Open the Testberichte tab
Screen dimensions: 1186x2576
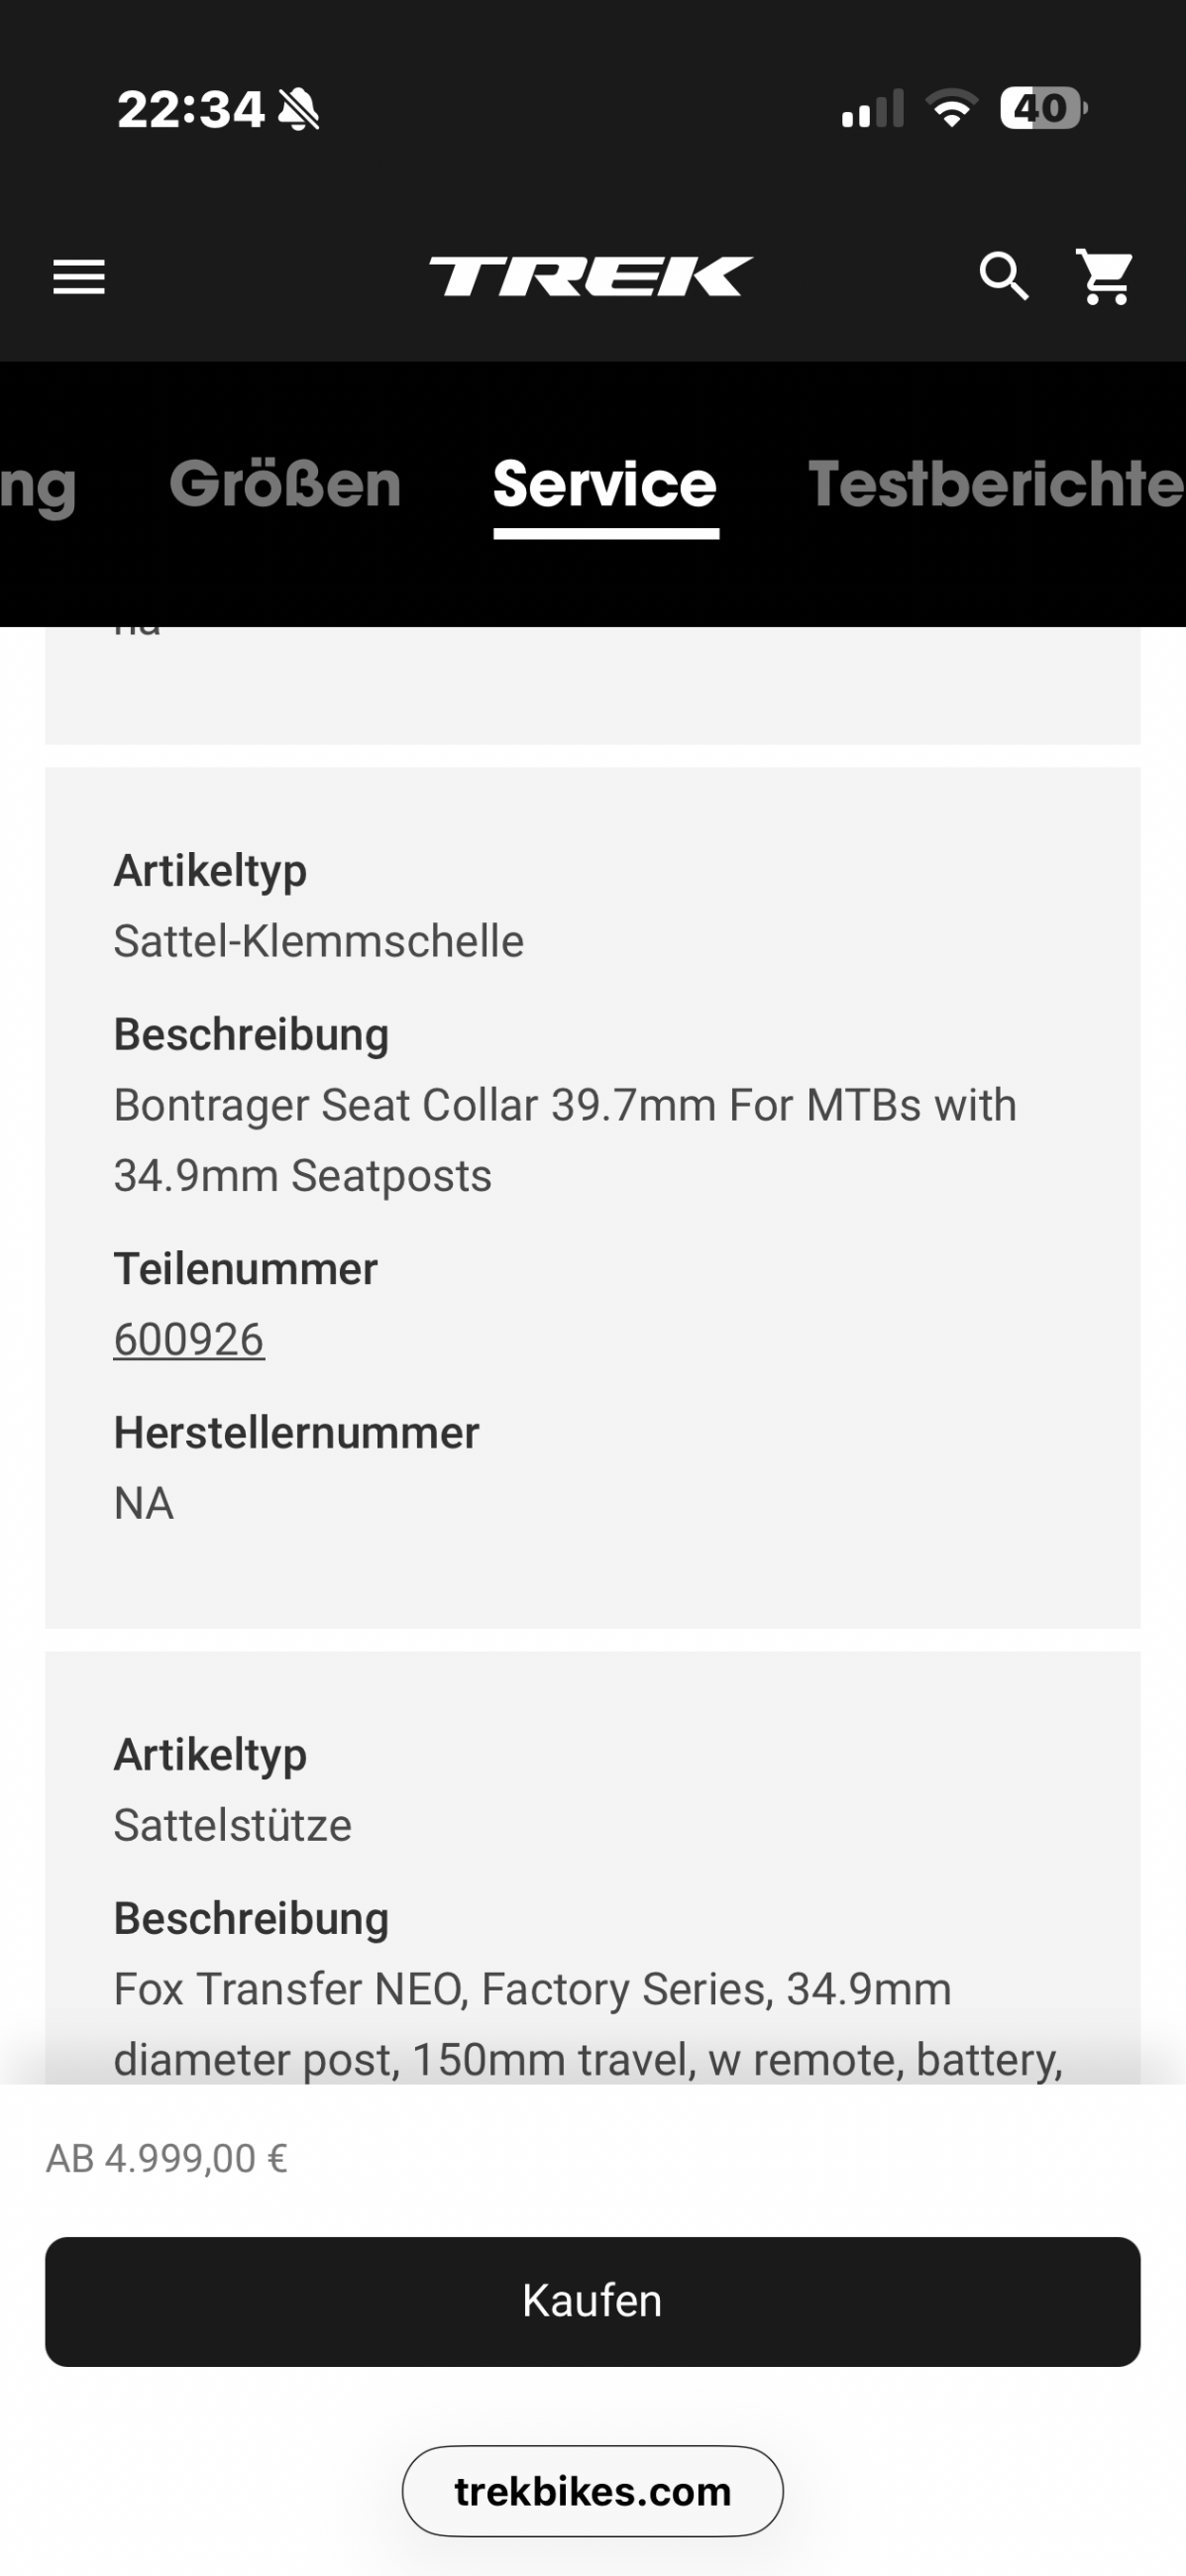[x=995, y=484]
